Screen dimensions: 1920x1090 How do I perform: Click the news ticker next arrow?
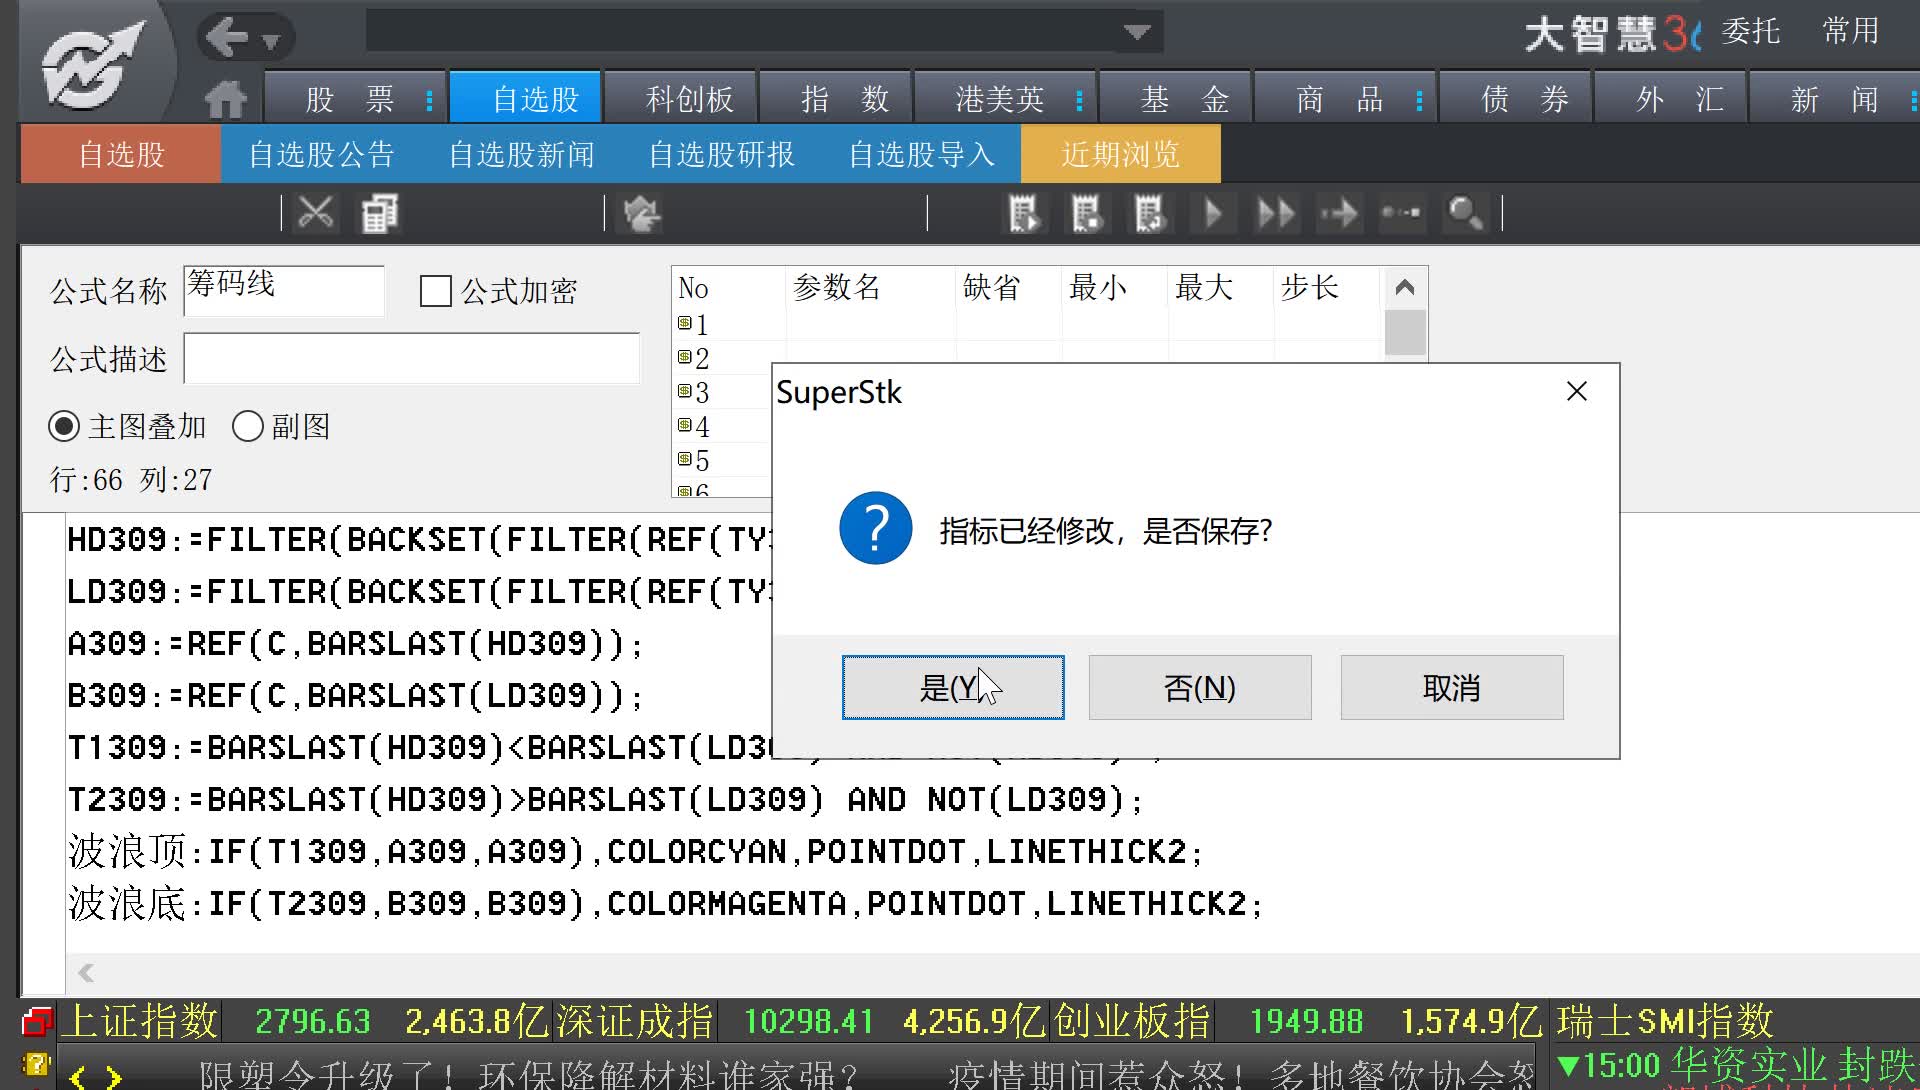tap(113, 1076)
